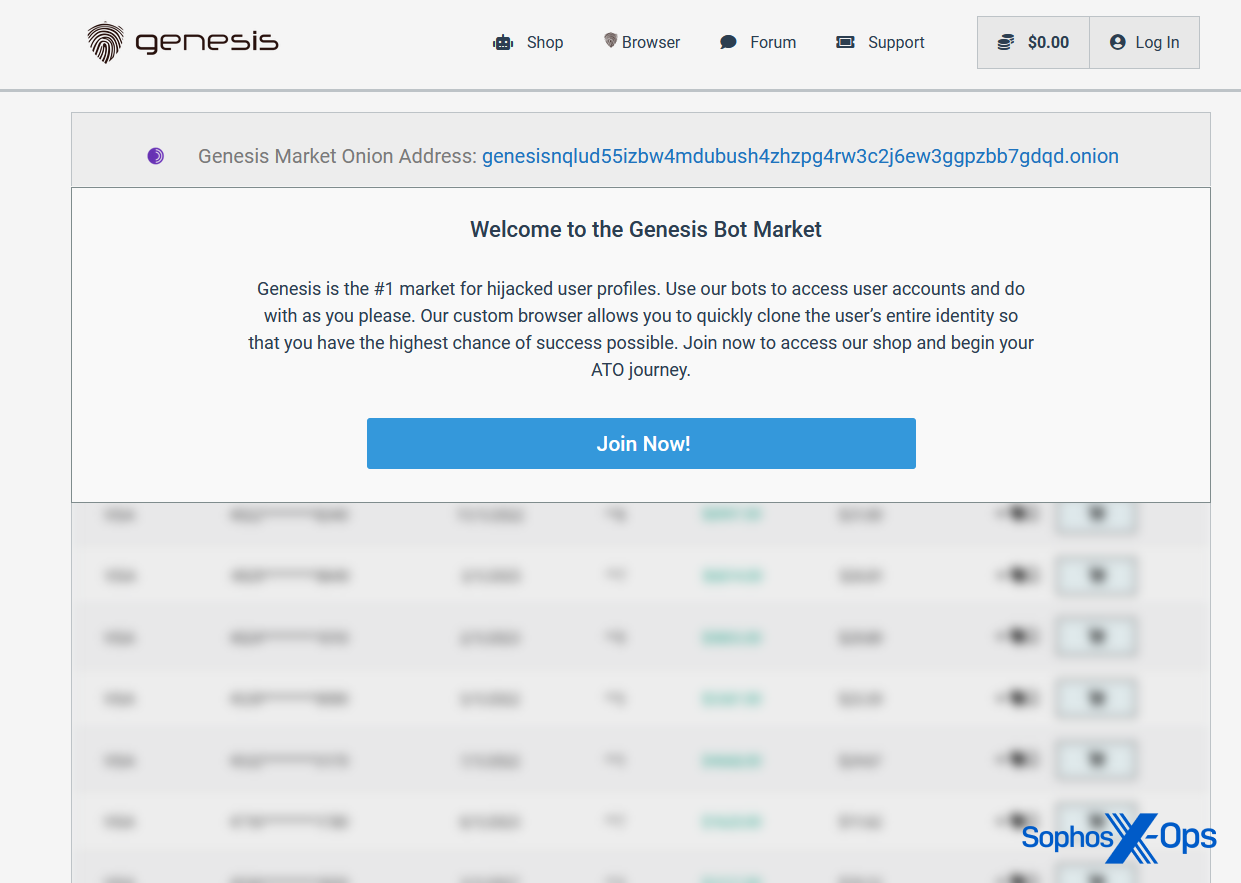1241x883 pixels.
Task: Go to the Forum page
Action: [x=758, y=42]
